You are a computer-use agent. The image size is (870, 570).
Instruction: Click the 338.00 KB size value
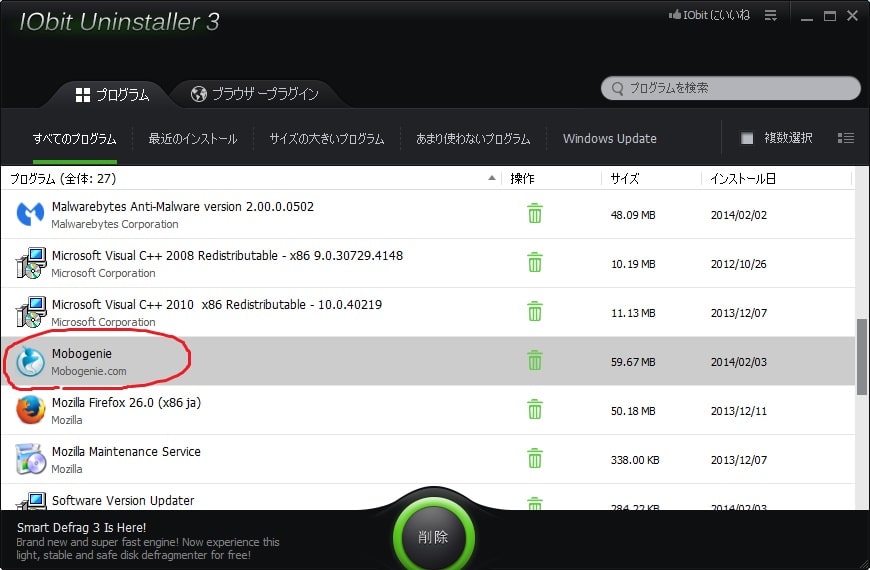635,460
